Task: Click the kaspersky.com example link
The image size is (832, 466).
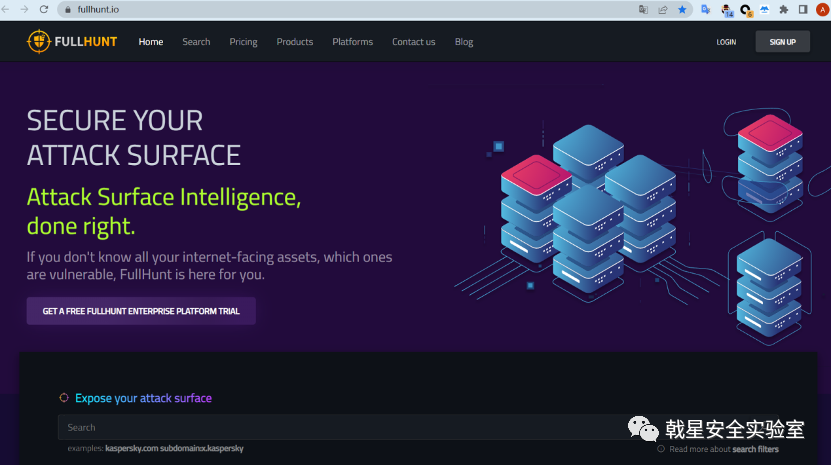Action: tap(132, 448)
